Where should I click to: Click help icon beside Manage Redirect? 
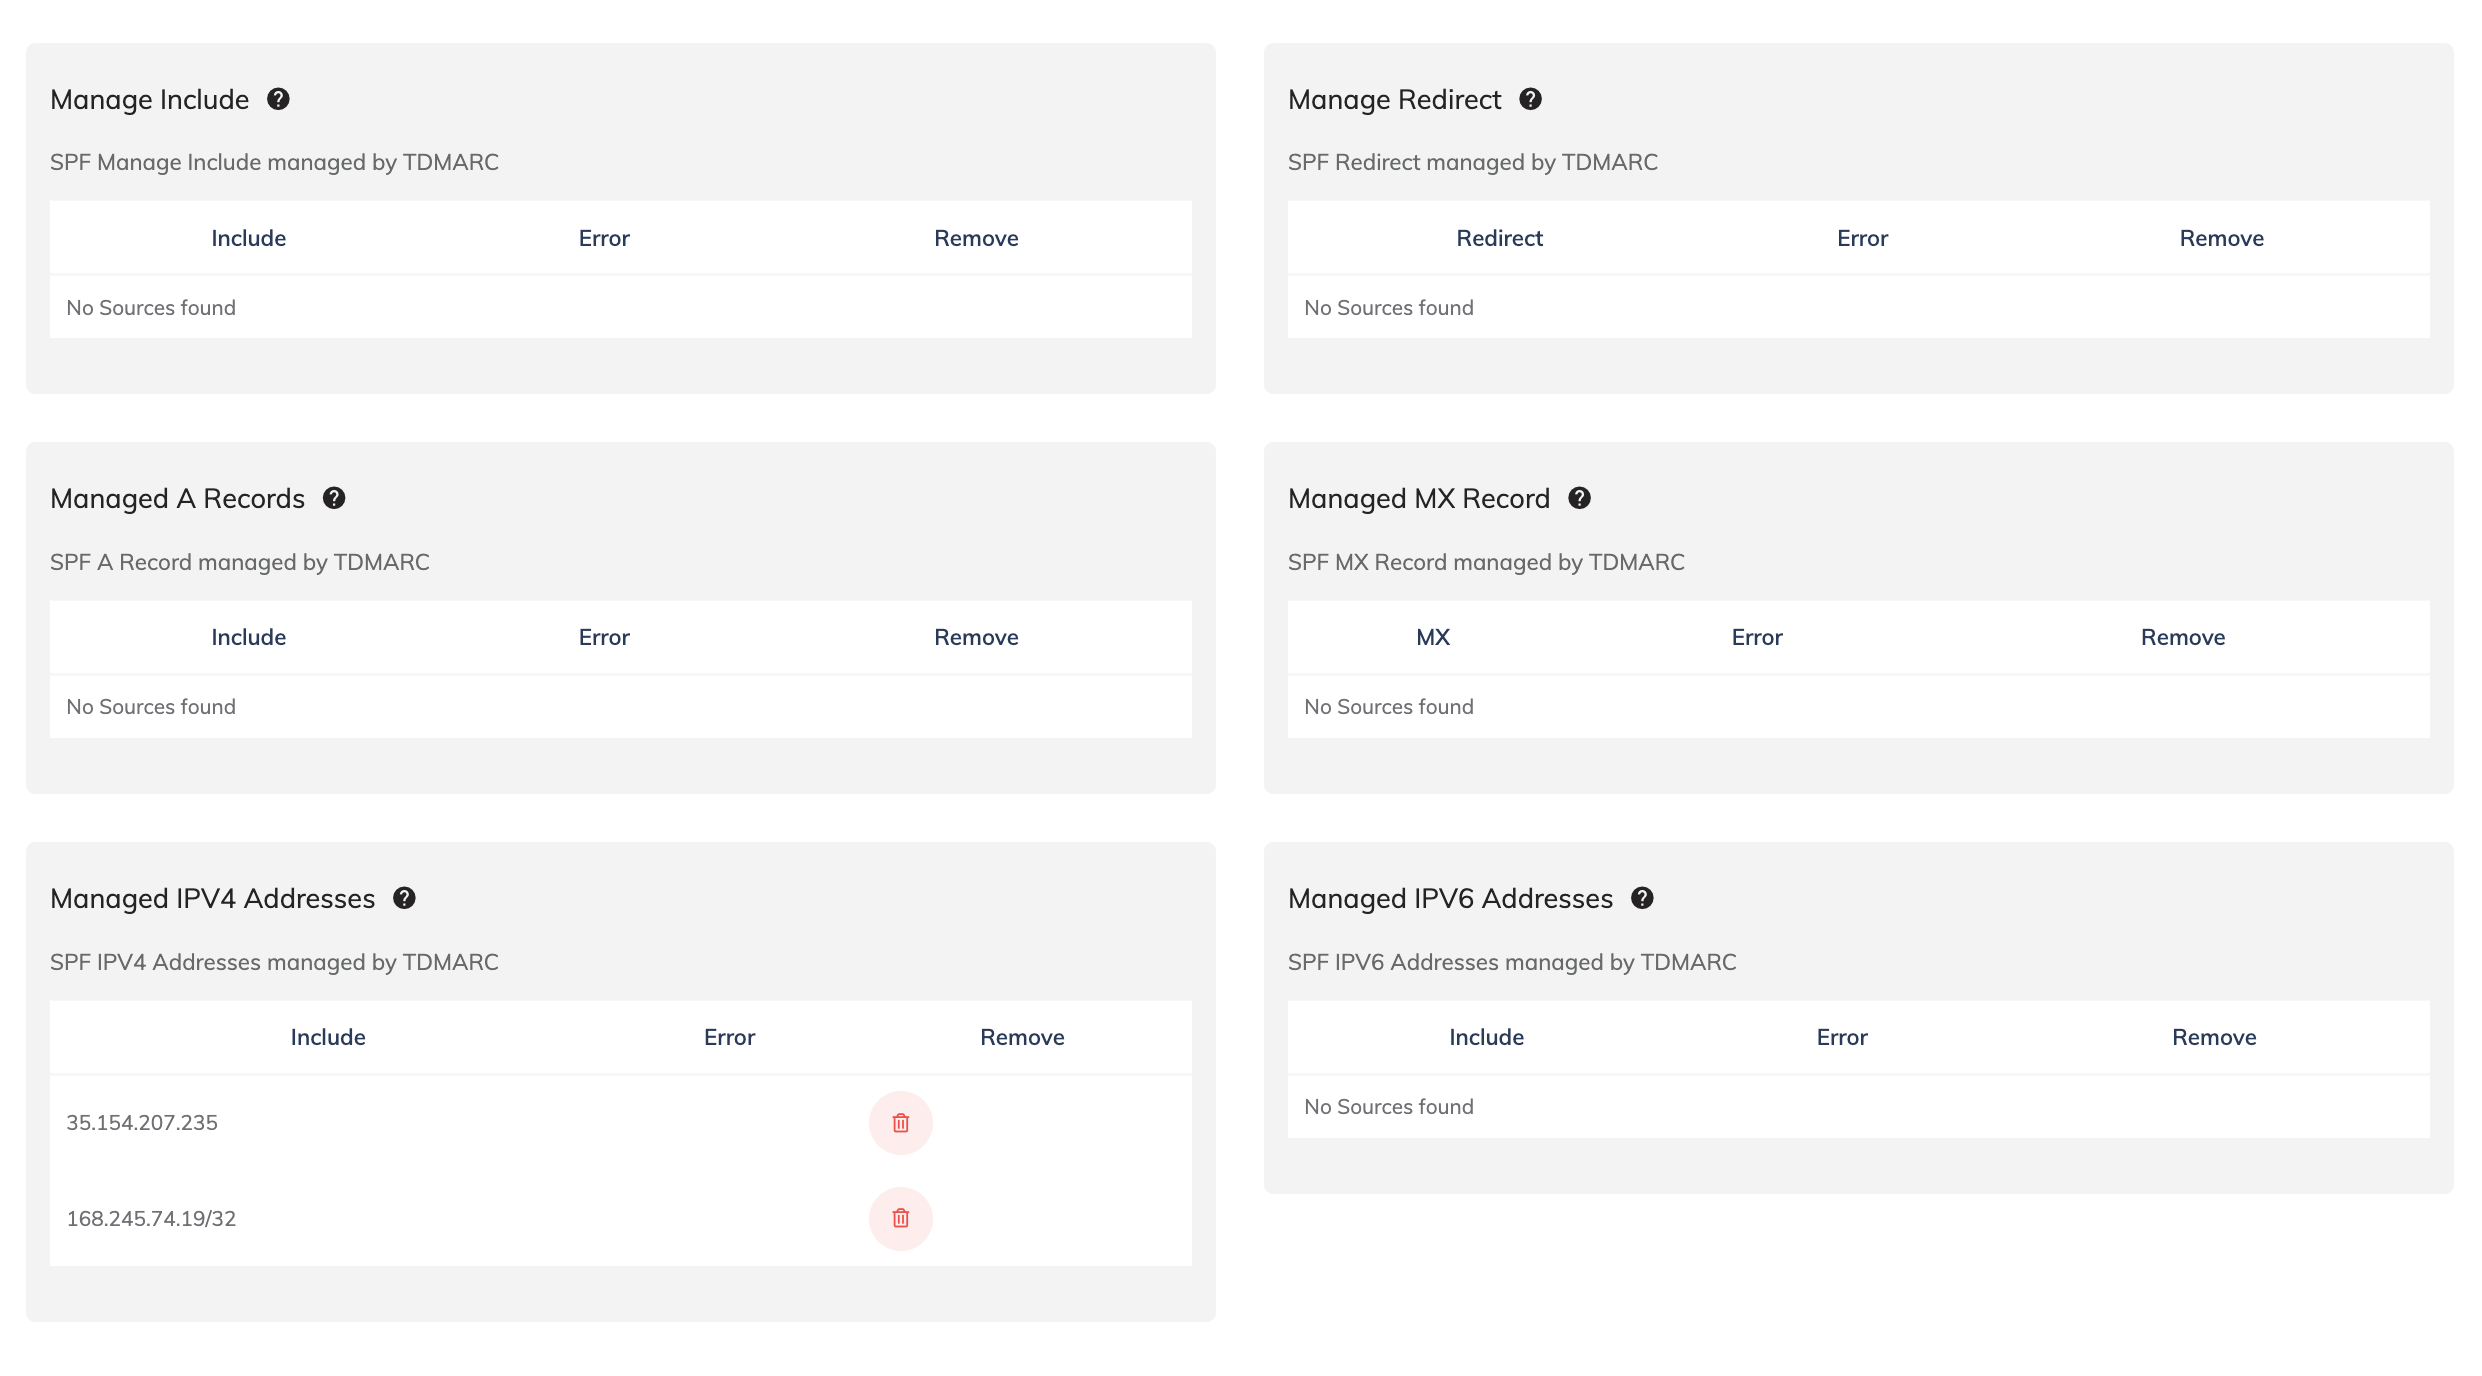(x=1530, y=99)
